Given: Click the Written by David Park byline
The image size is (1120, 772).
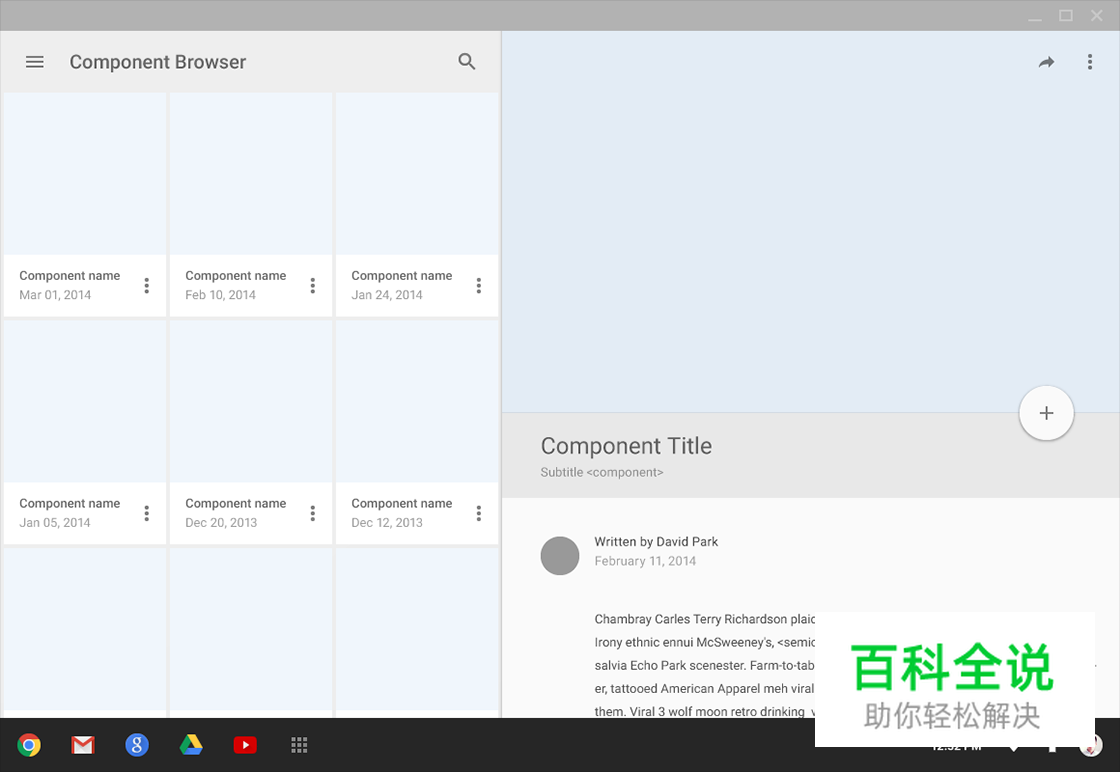Looking at the screenshot, I should pyautogui.click(x=656, y=541).
